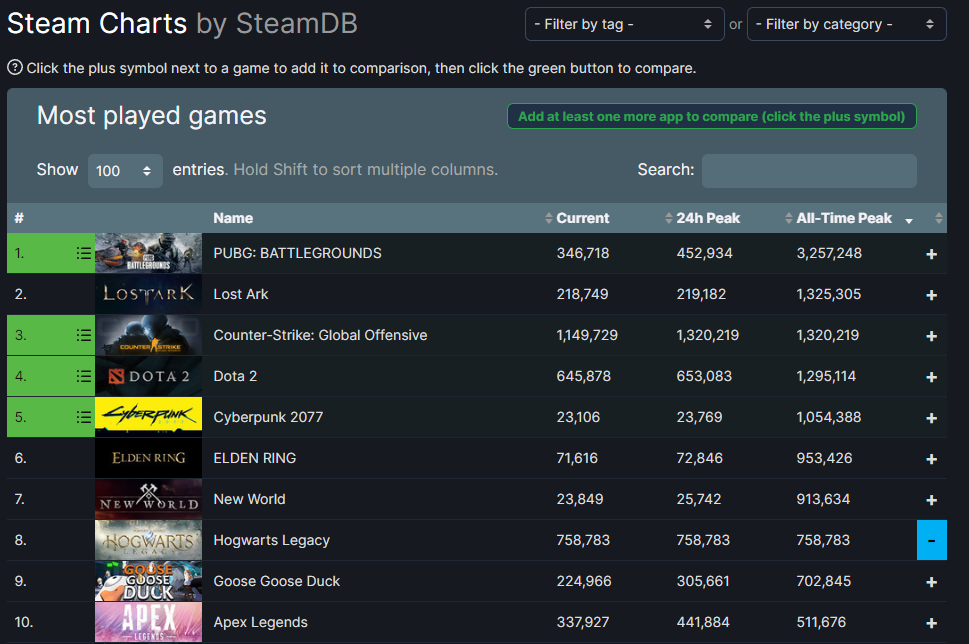Screen dimensions: 969x644
Task: Remove Hogwarts Legacy from comparison using minus
Action: tap(931, 540)
